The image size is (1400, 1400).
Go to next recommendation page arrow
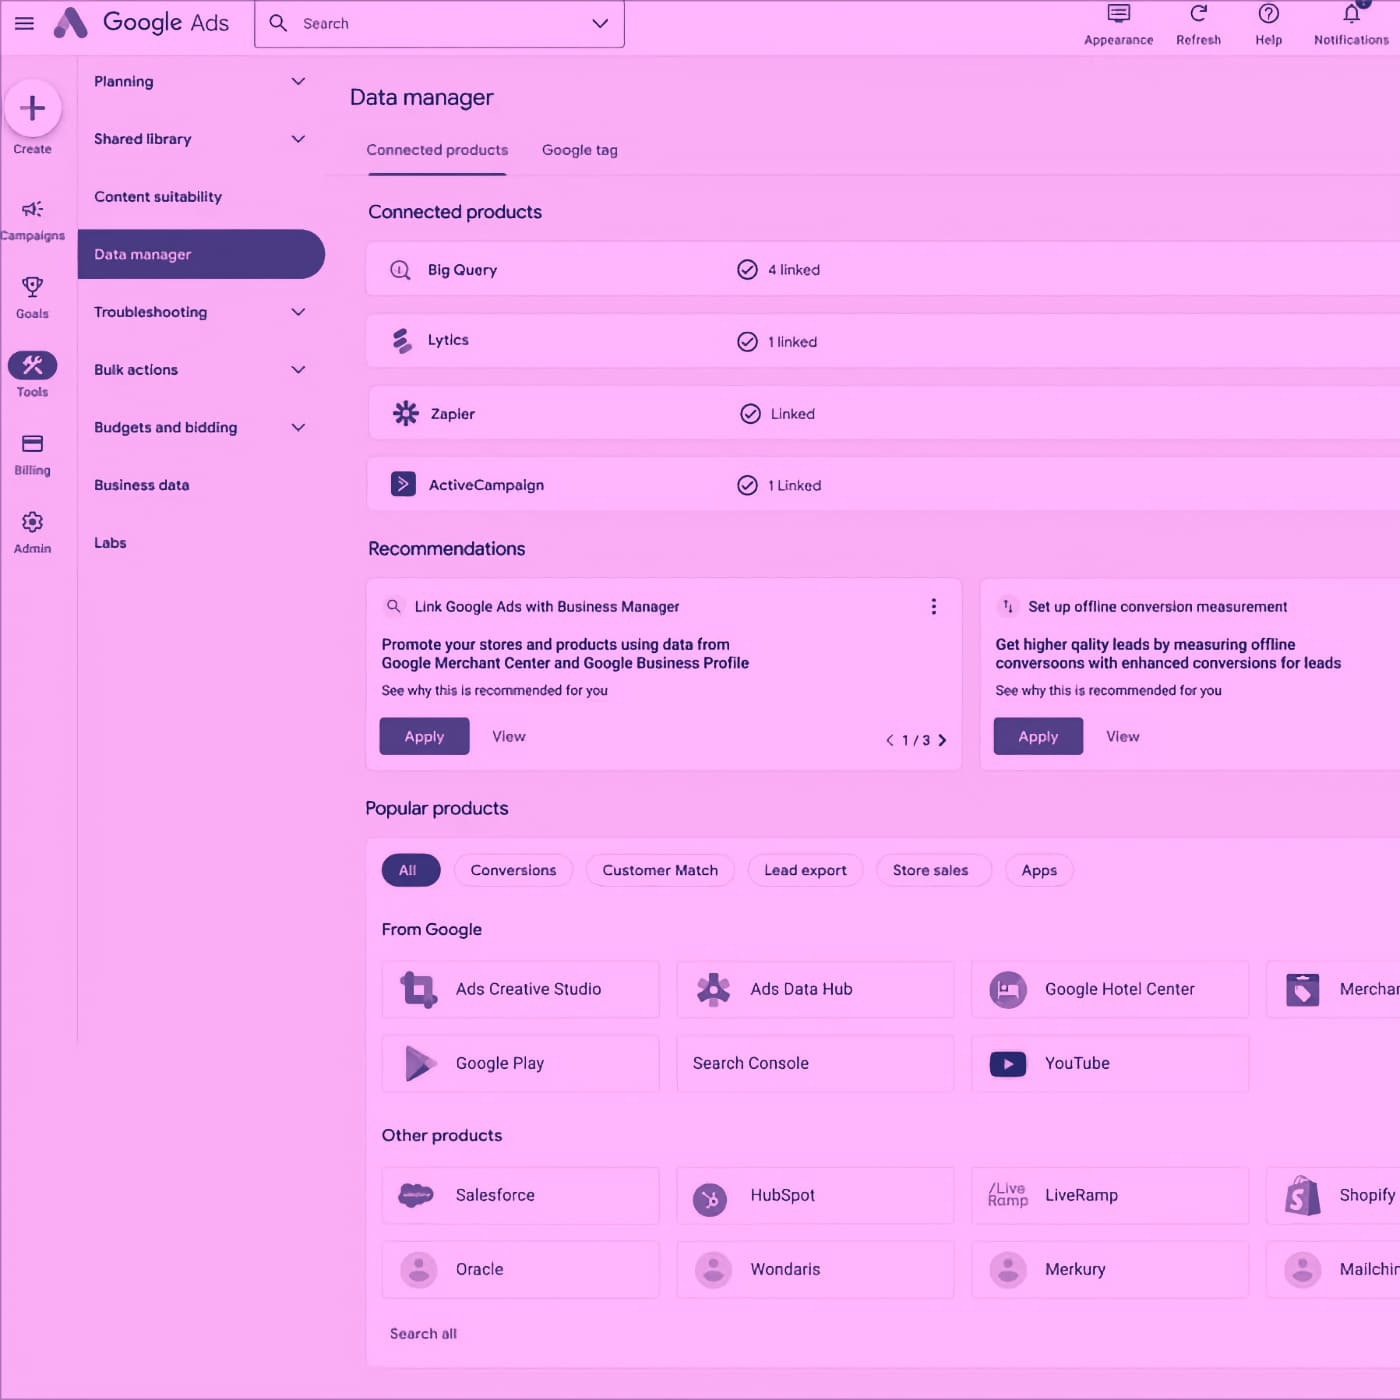click(942, 740)
